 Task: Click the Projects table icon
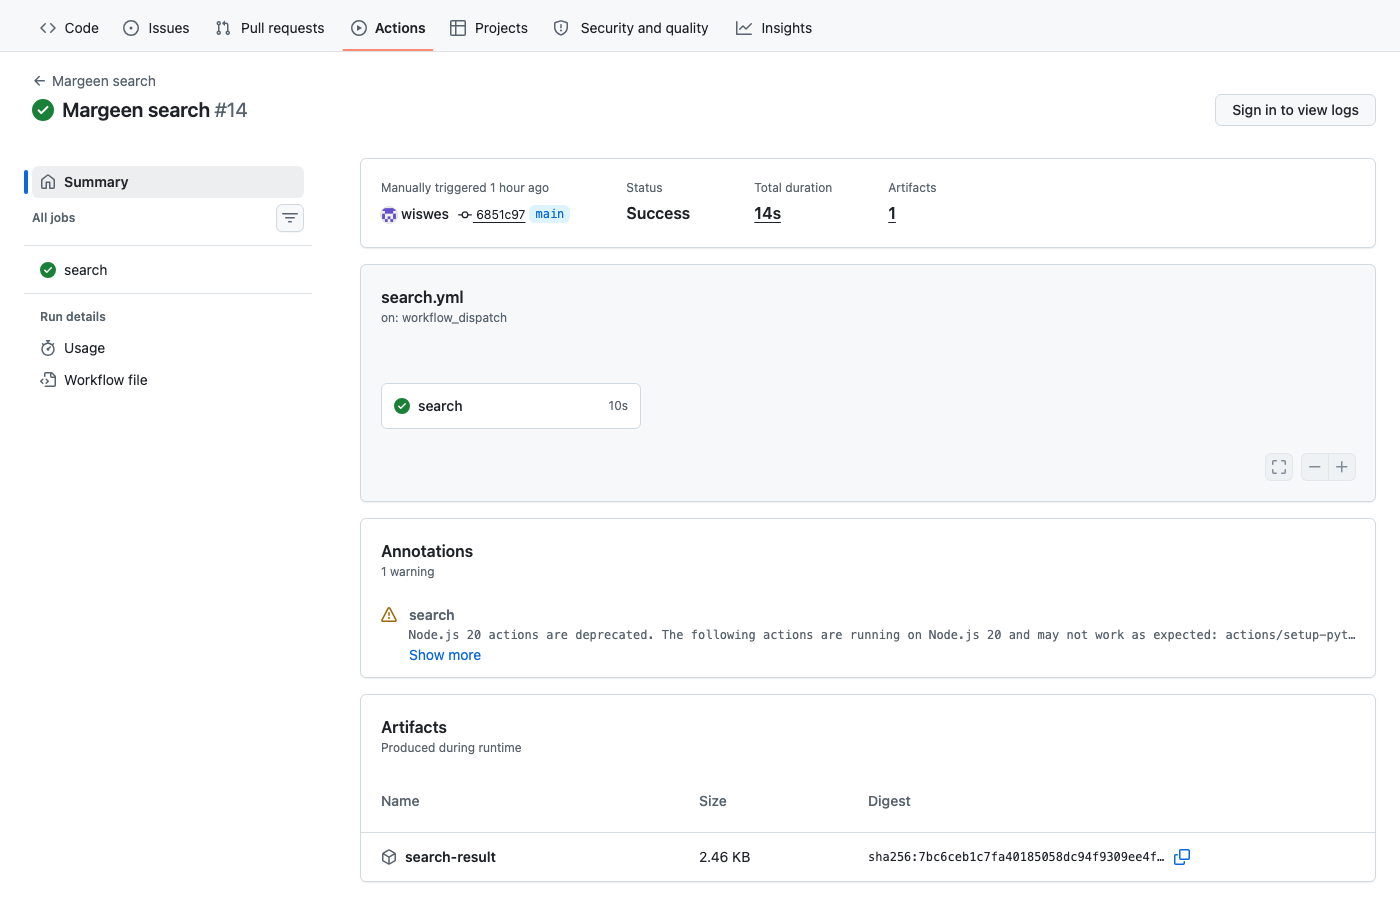coord(458,28)
